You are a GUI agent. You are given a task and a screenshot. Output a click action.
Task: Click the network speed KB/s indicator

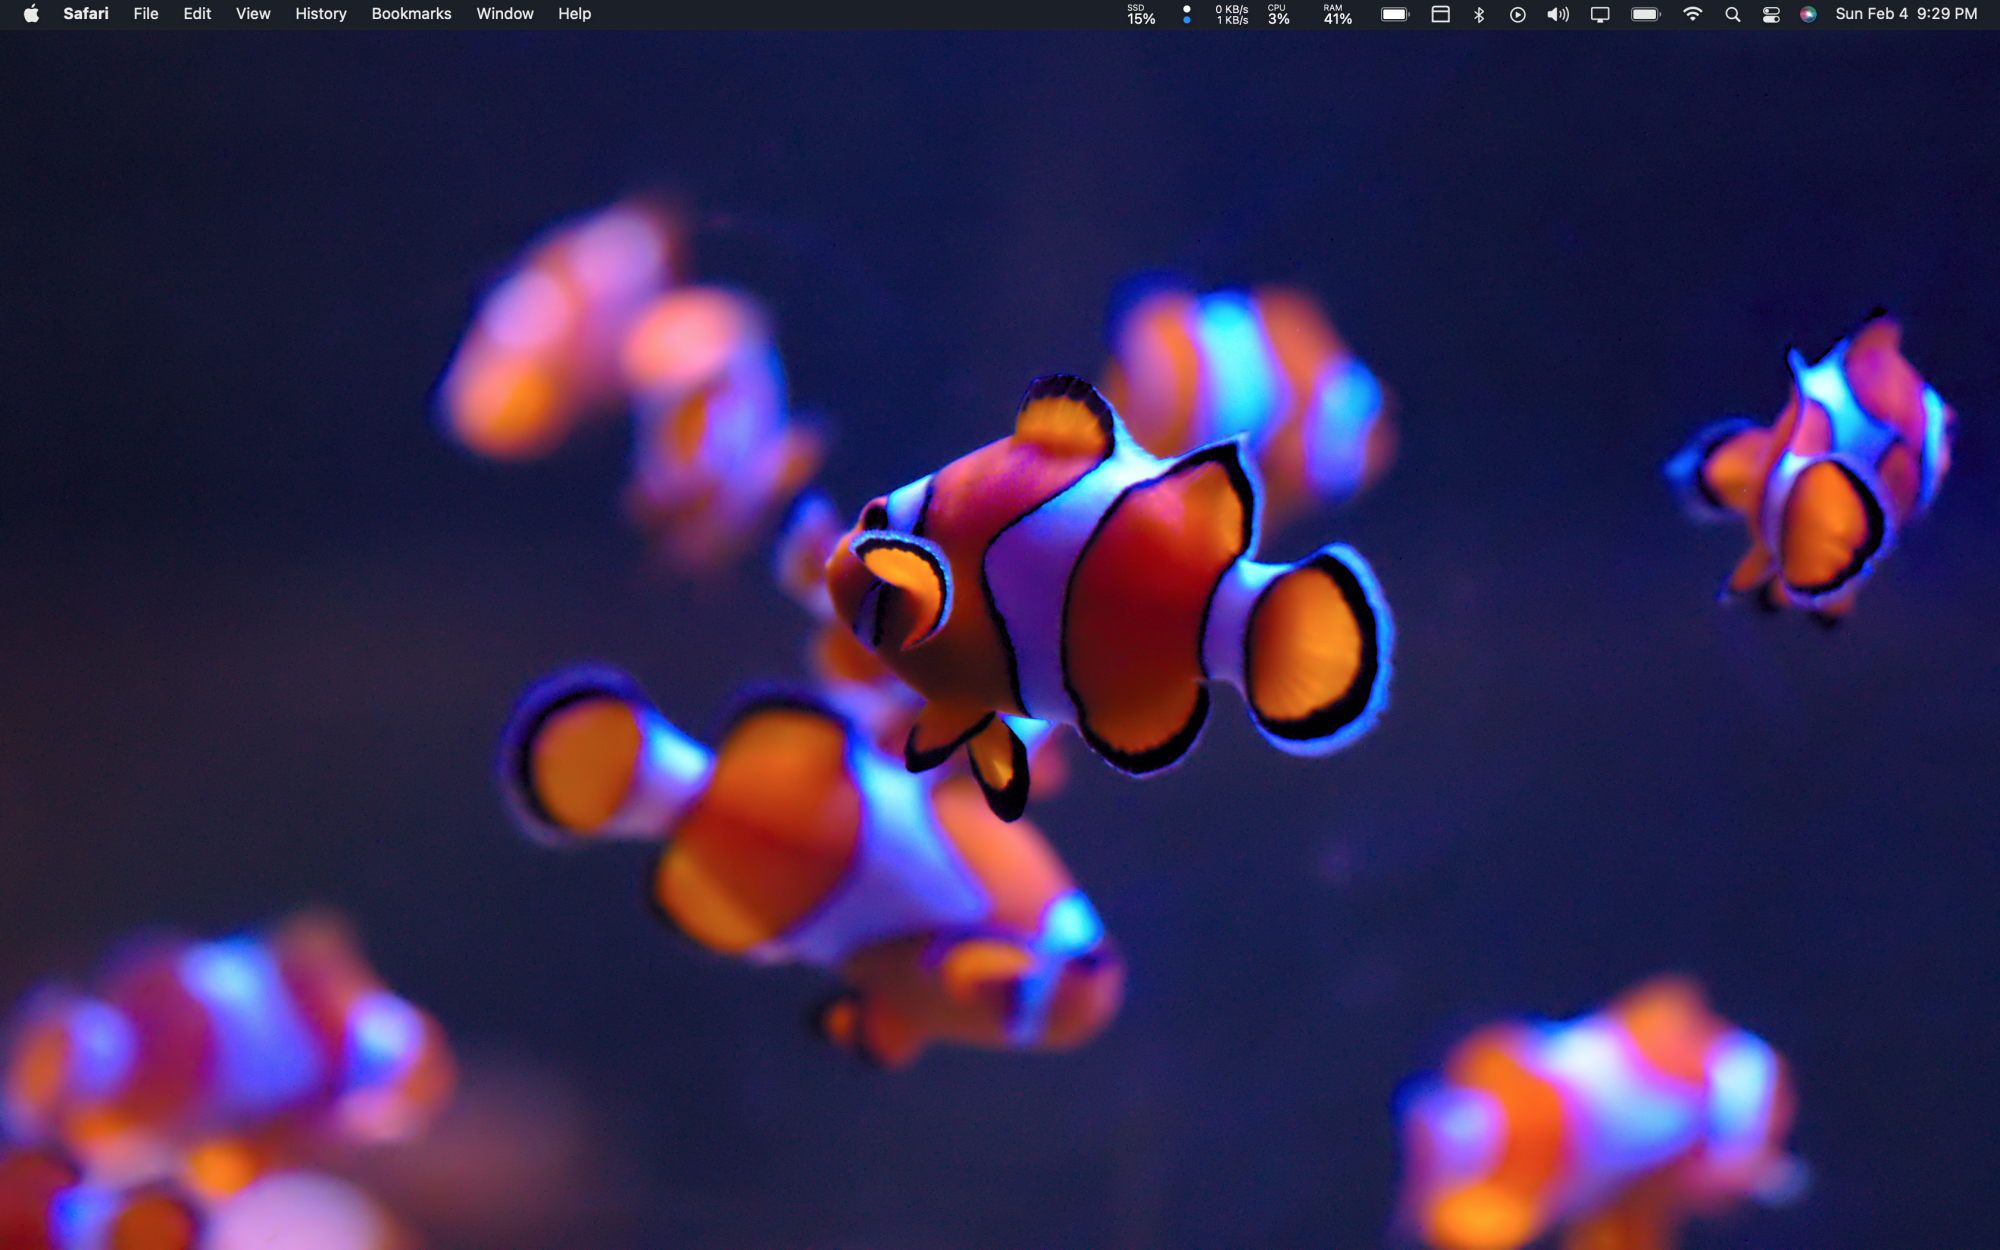1231,14
